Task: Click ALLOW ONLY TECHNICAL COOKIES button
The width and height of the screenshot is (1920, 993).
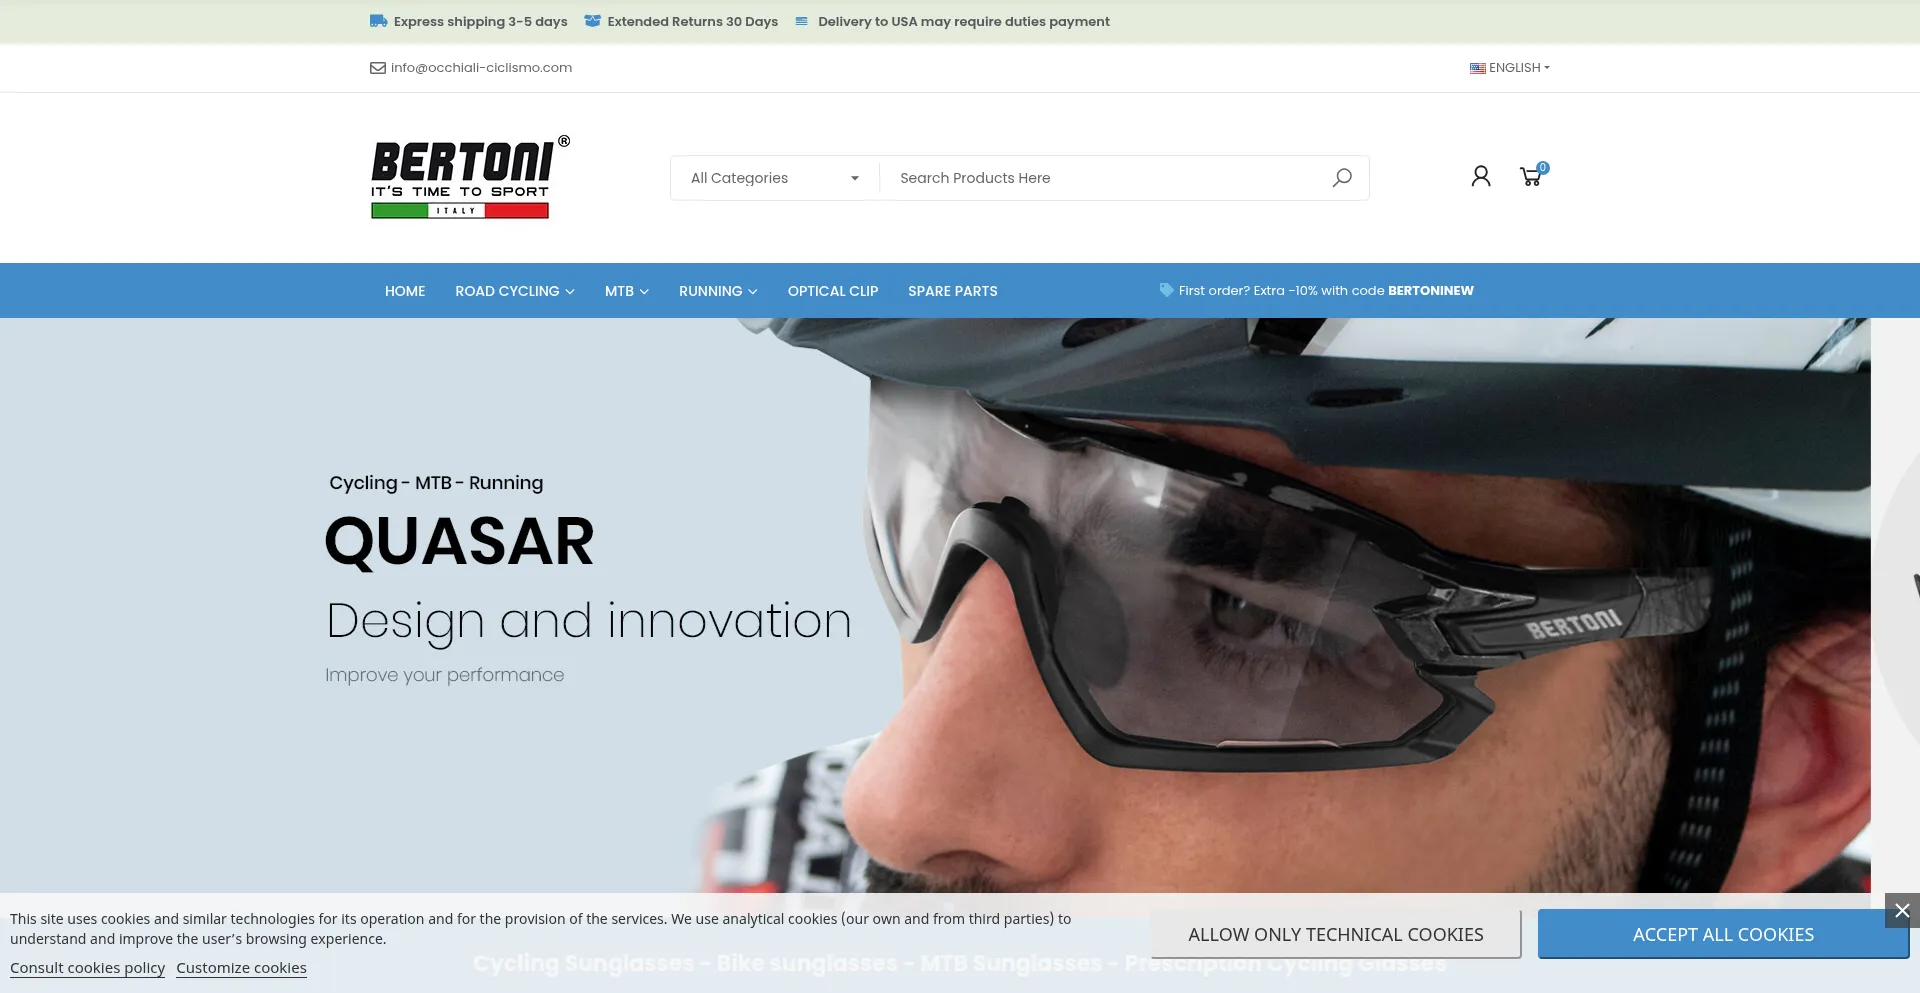Action: 1336,934
